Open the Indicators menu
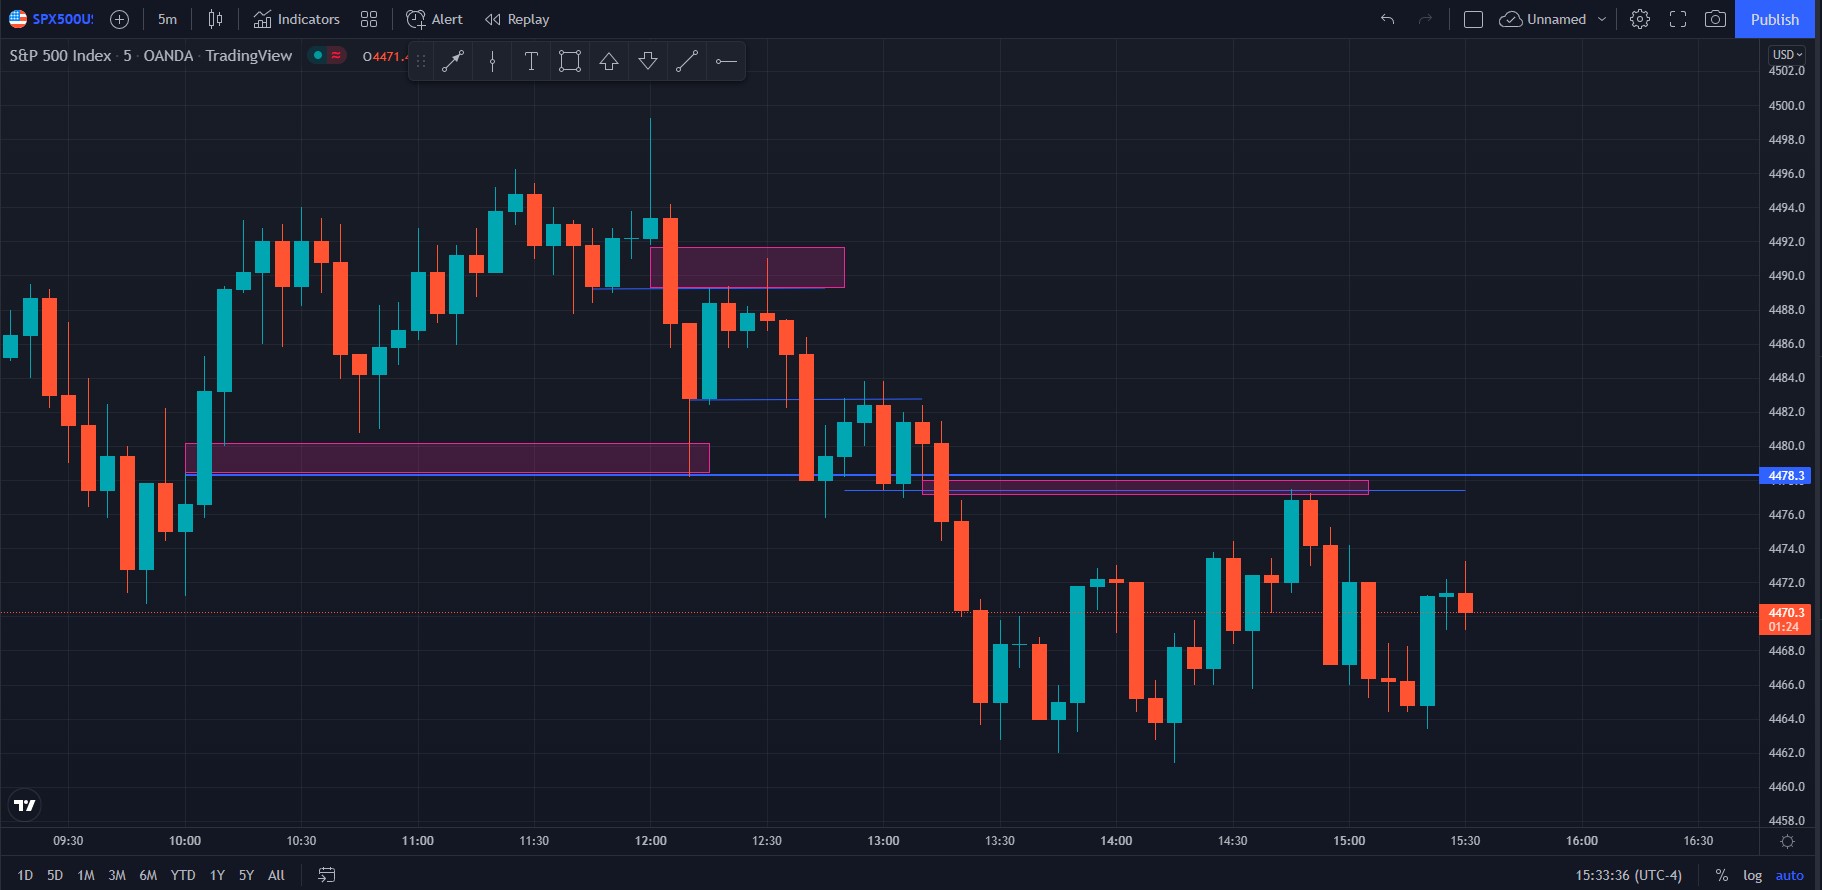Viewport: 1822px width, 890px height. pos(297,19)
